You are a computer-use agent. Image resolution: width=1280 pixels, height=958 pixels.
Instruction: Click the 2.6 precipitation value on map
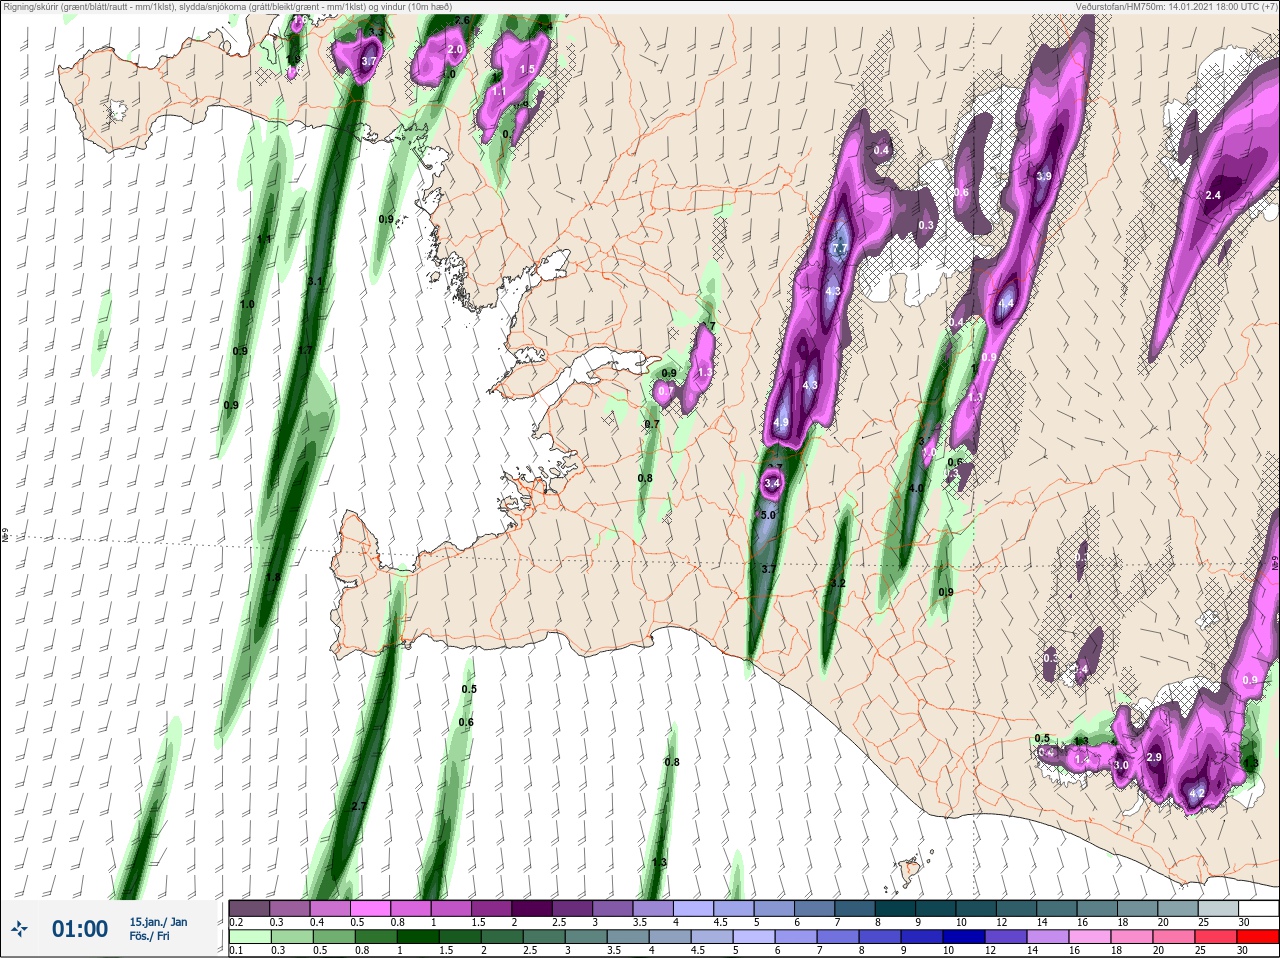pyautogui.click(x=461, y=20)
